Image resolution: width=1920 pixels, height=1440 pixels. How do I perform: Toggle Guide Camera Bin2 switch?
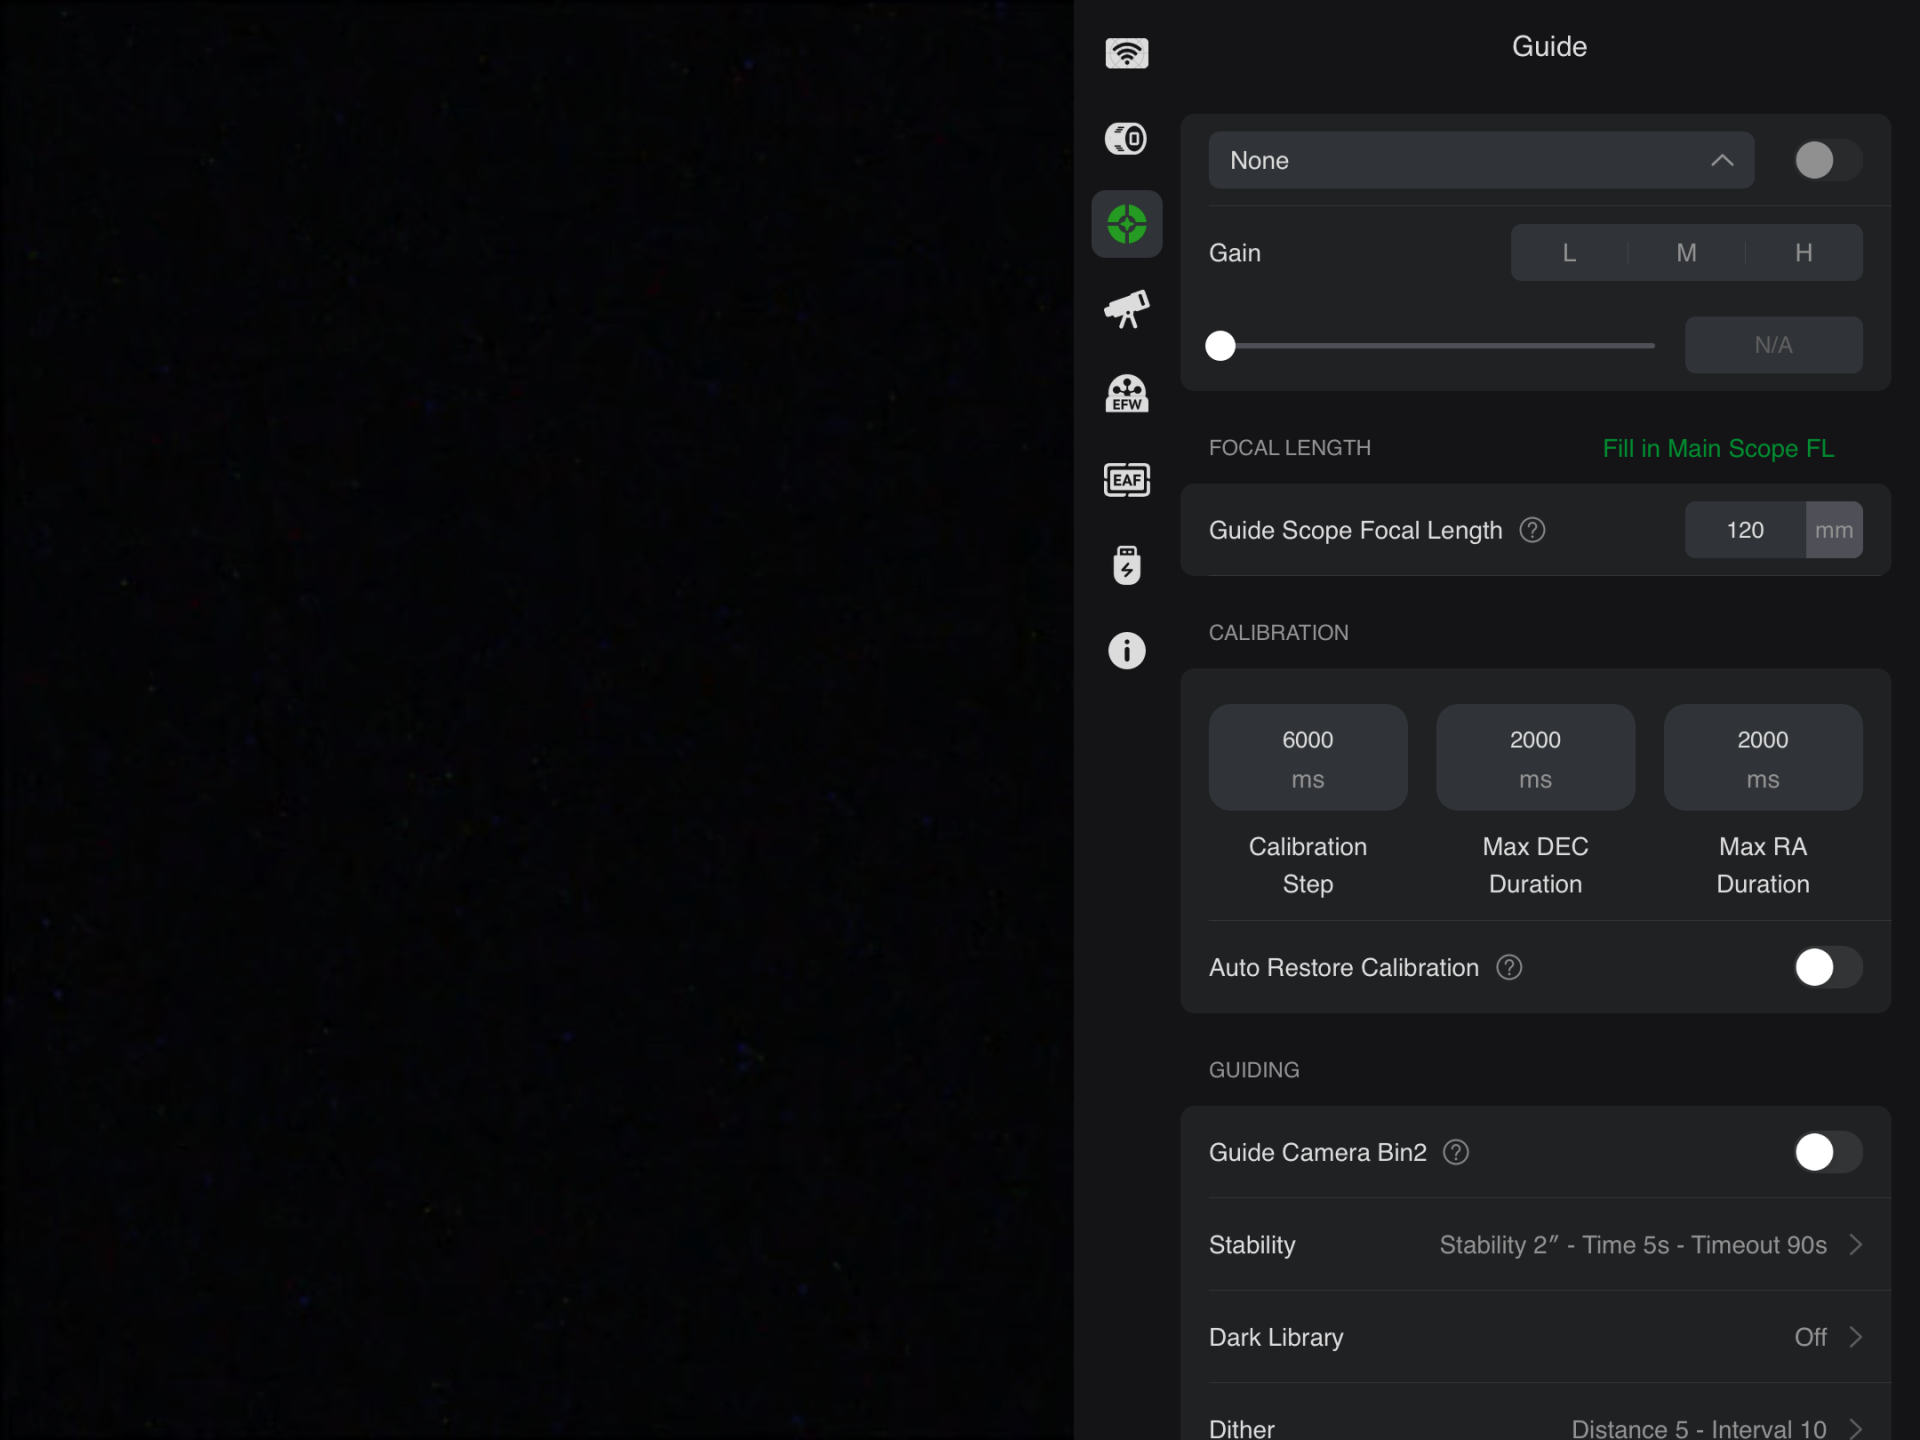[1827, 1152]
